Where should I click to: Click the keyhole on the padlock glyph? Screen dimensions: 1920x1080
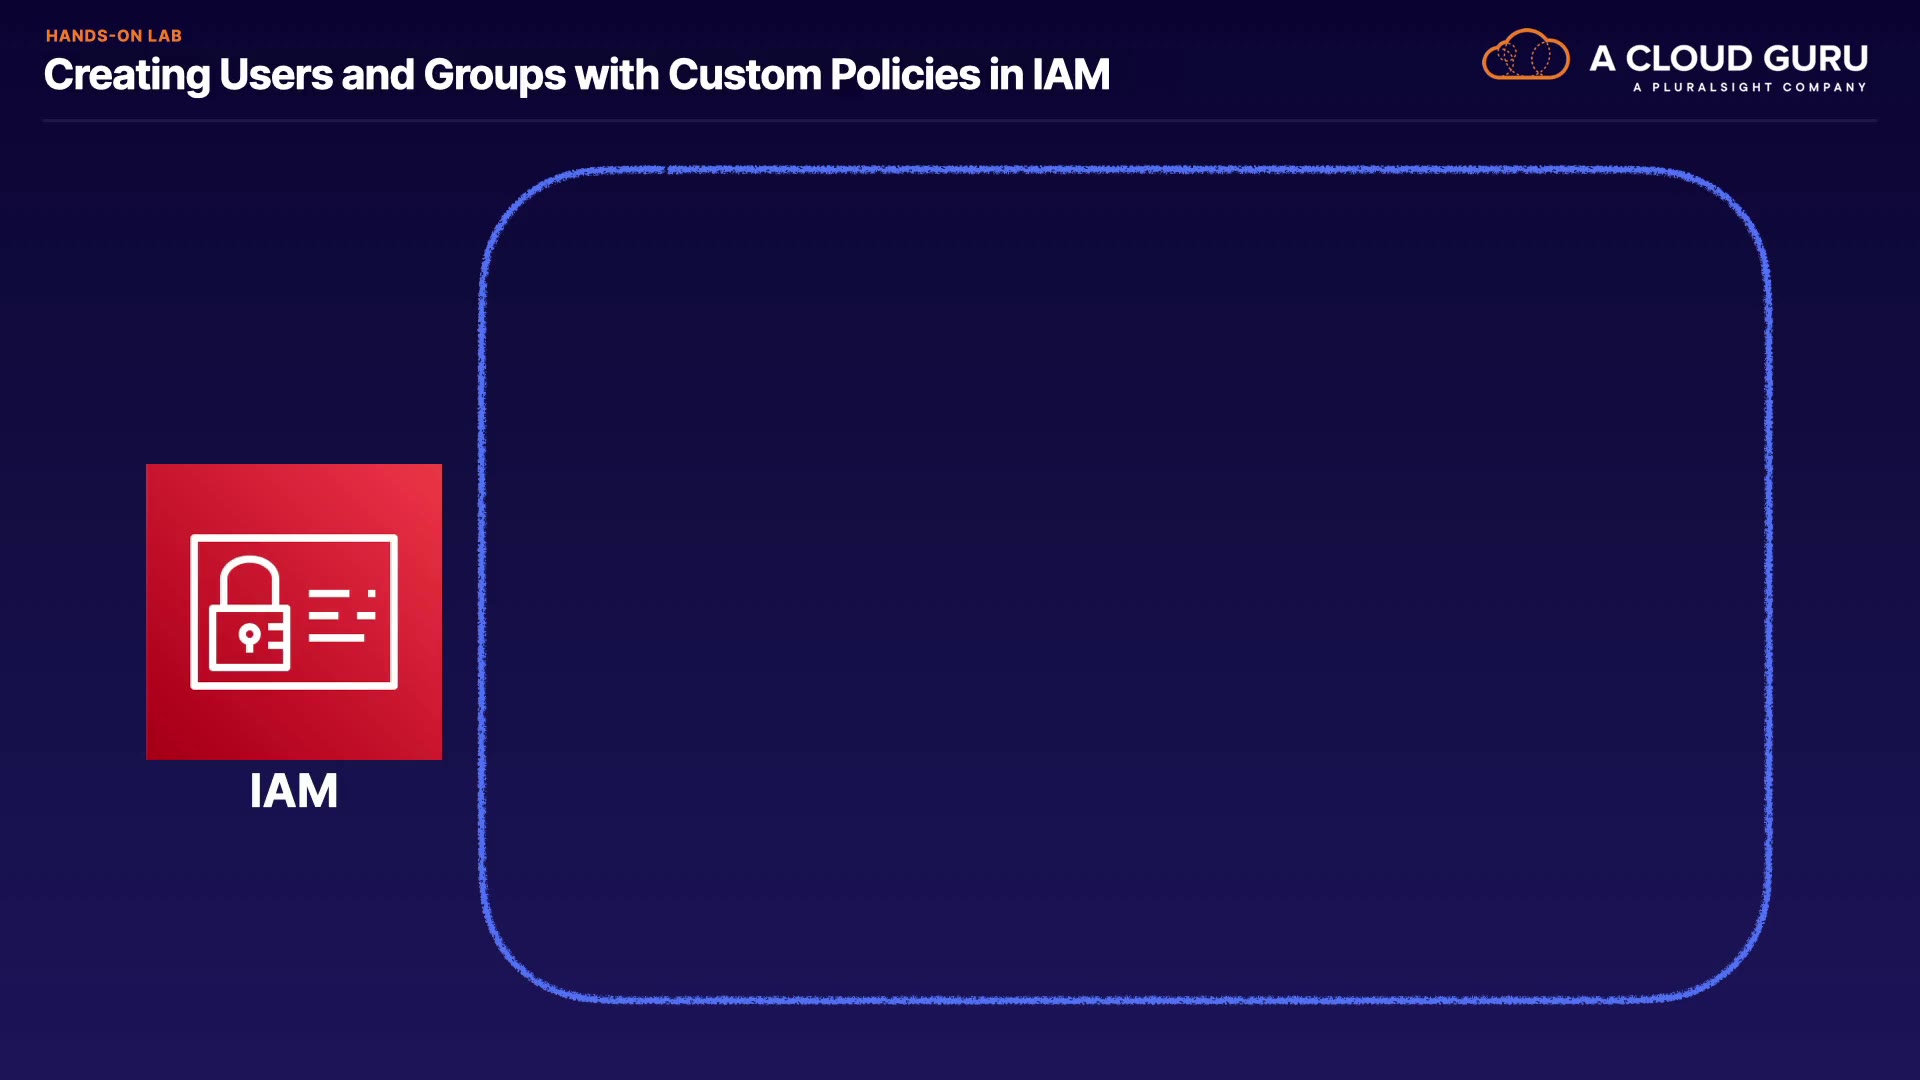click(249, 636)
